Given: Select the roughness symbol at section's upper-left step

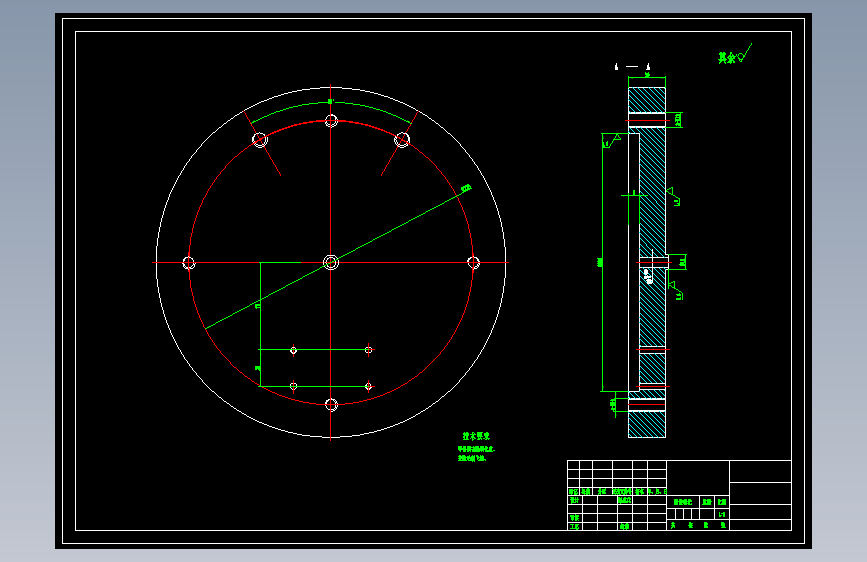Looking at the screenshot, I should (612, 140).
